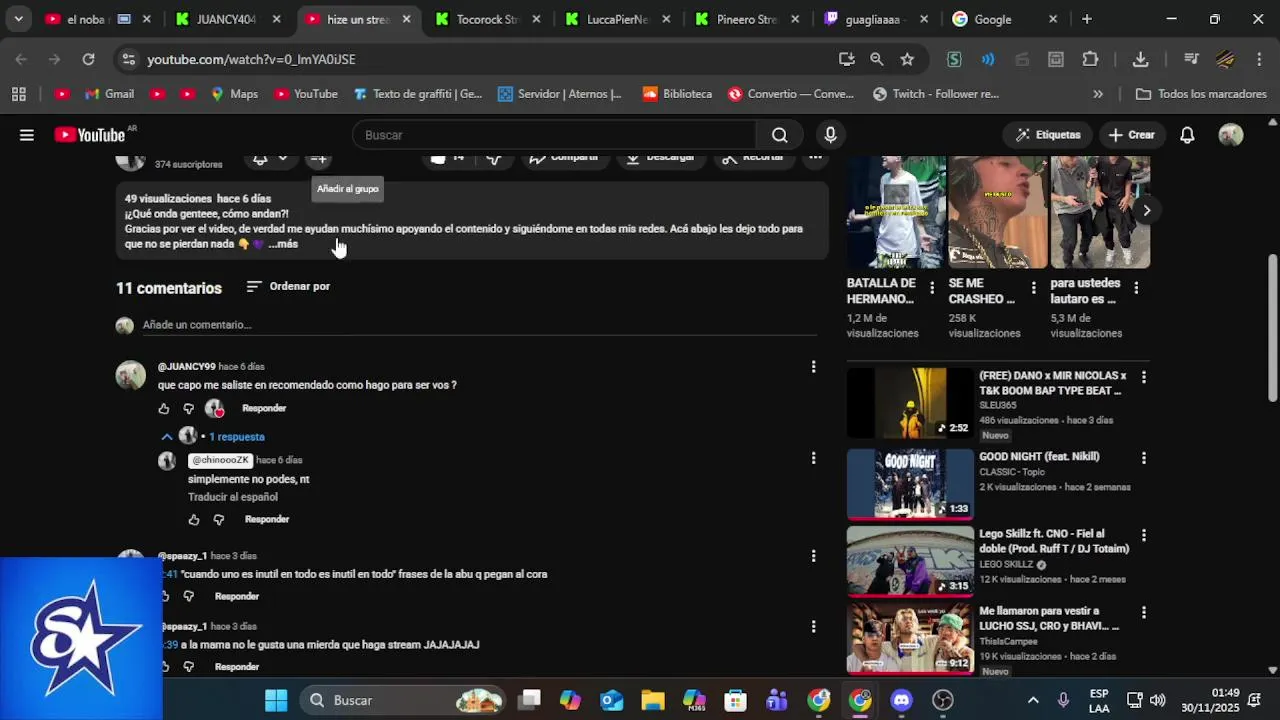Click the Etiquetas button

[1048, 135]
